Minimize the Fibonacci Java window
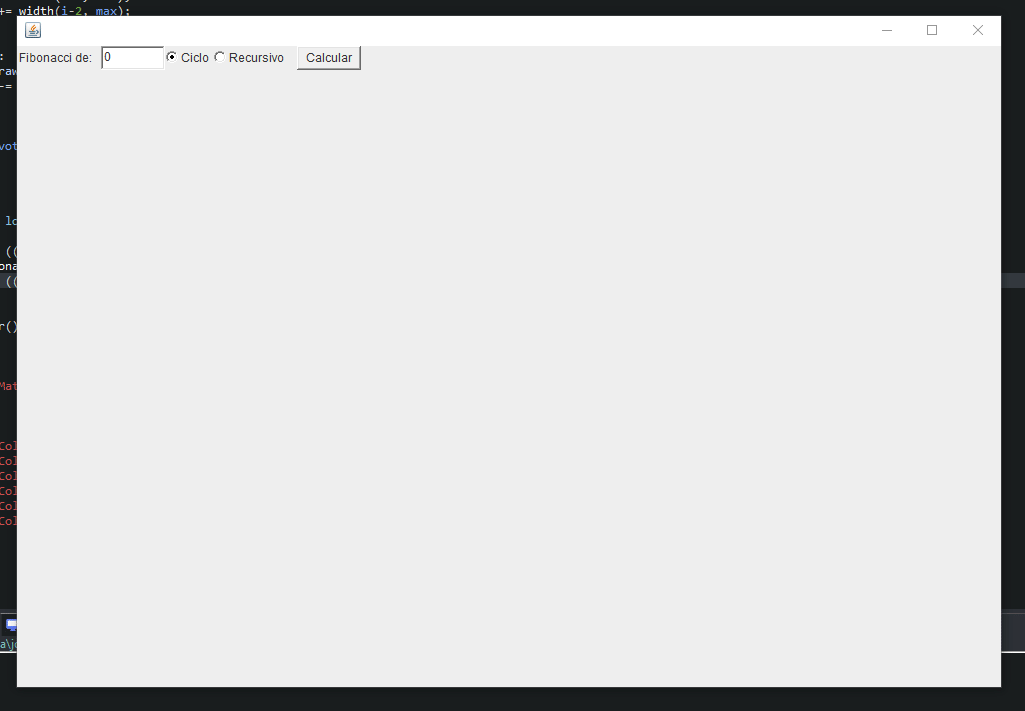This screenshot has width=1025, height=711. [x=886, y=30]
